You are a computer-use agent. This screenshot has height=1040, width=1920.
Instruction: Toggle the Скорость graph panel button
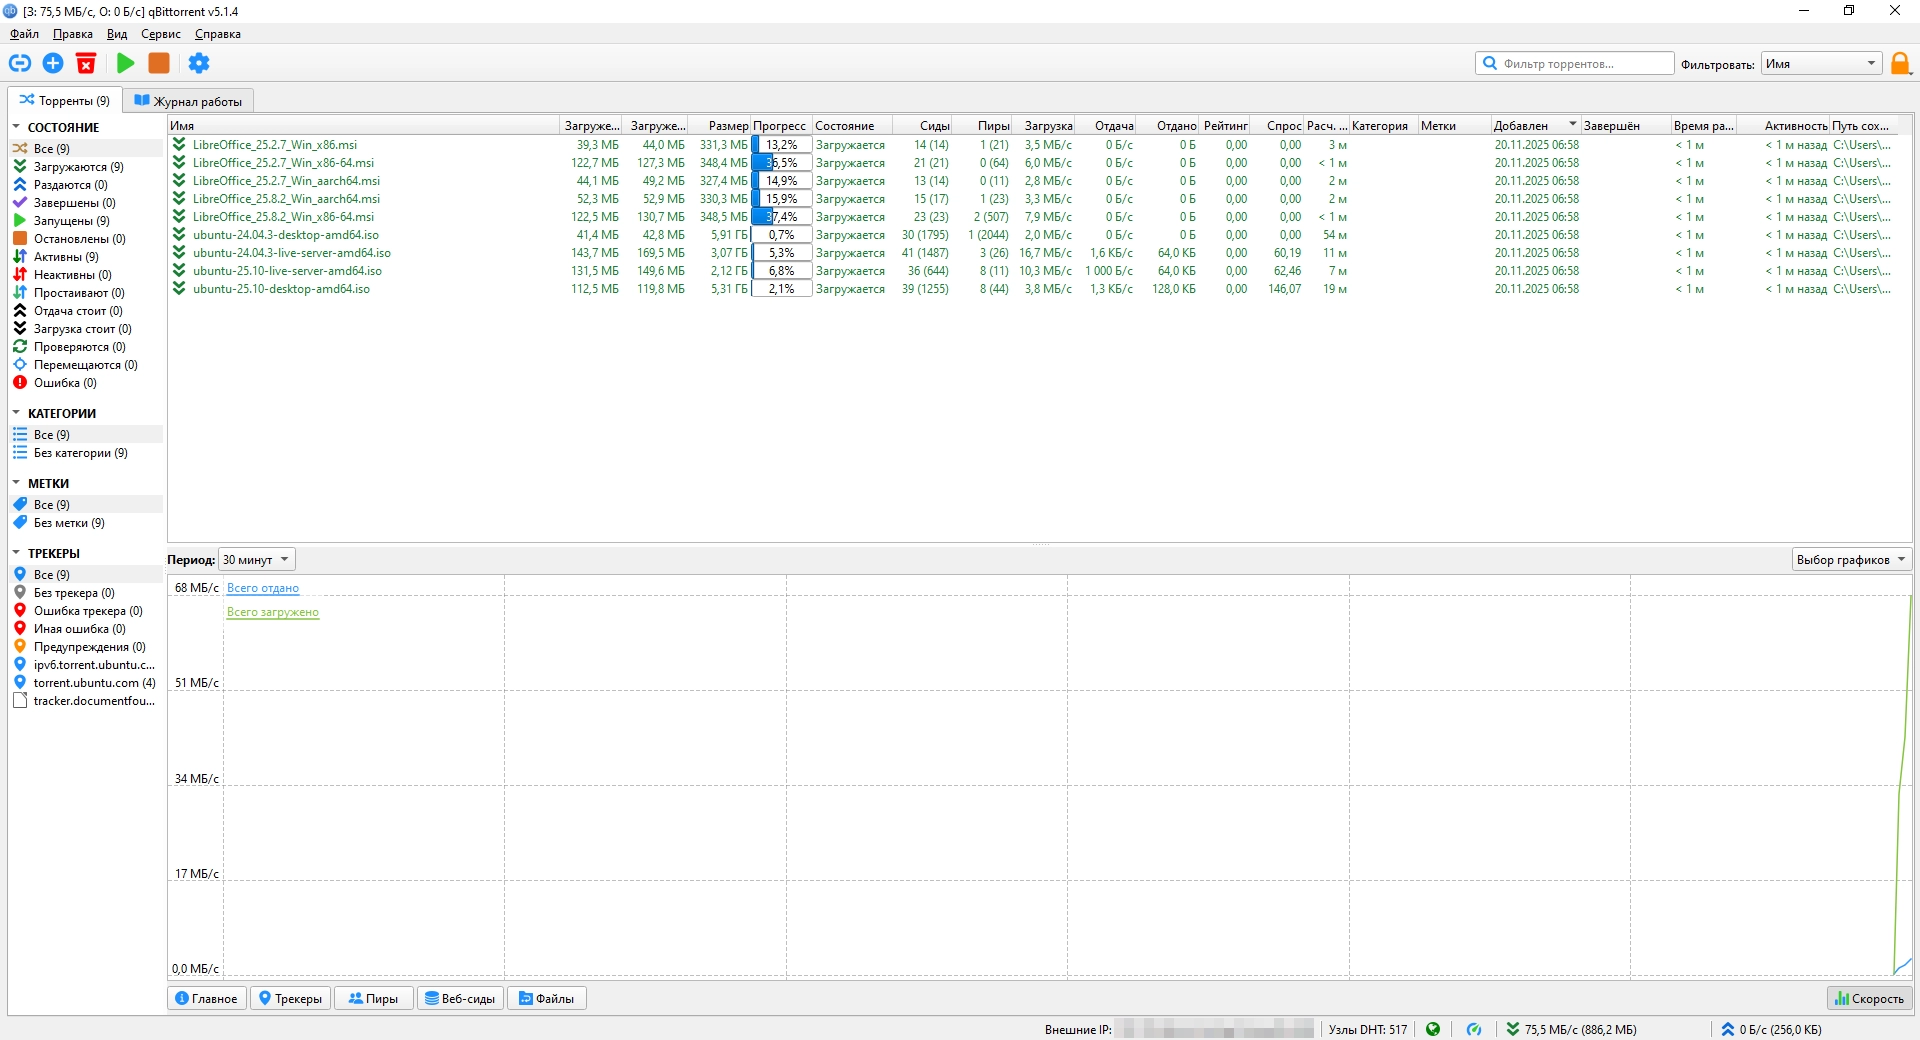[x=1869, y=998]
